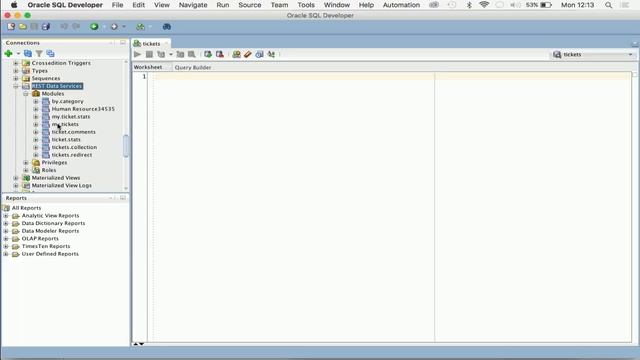Expand the Human Resource34535 module

click(36, 109)
